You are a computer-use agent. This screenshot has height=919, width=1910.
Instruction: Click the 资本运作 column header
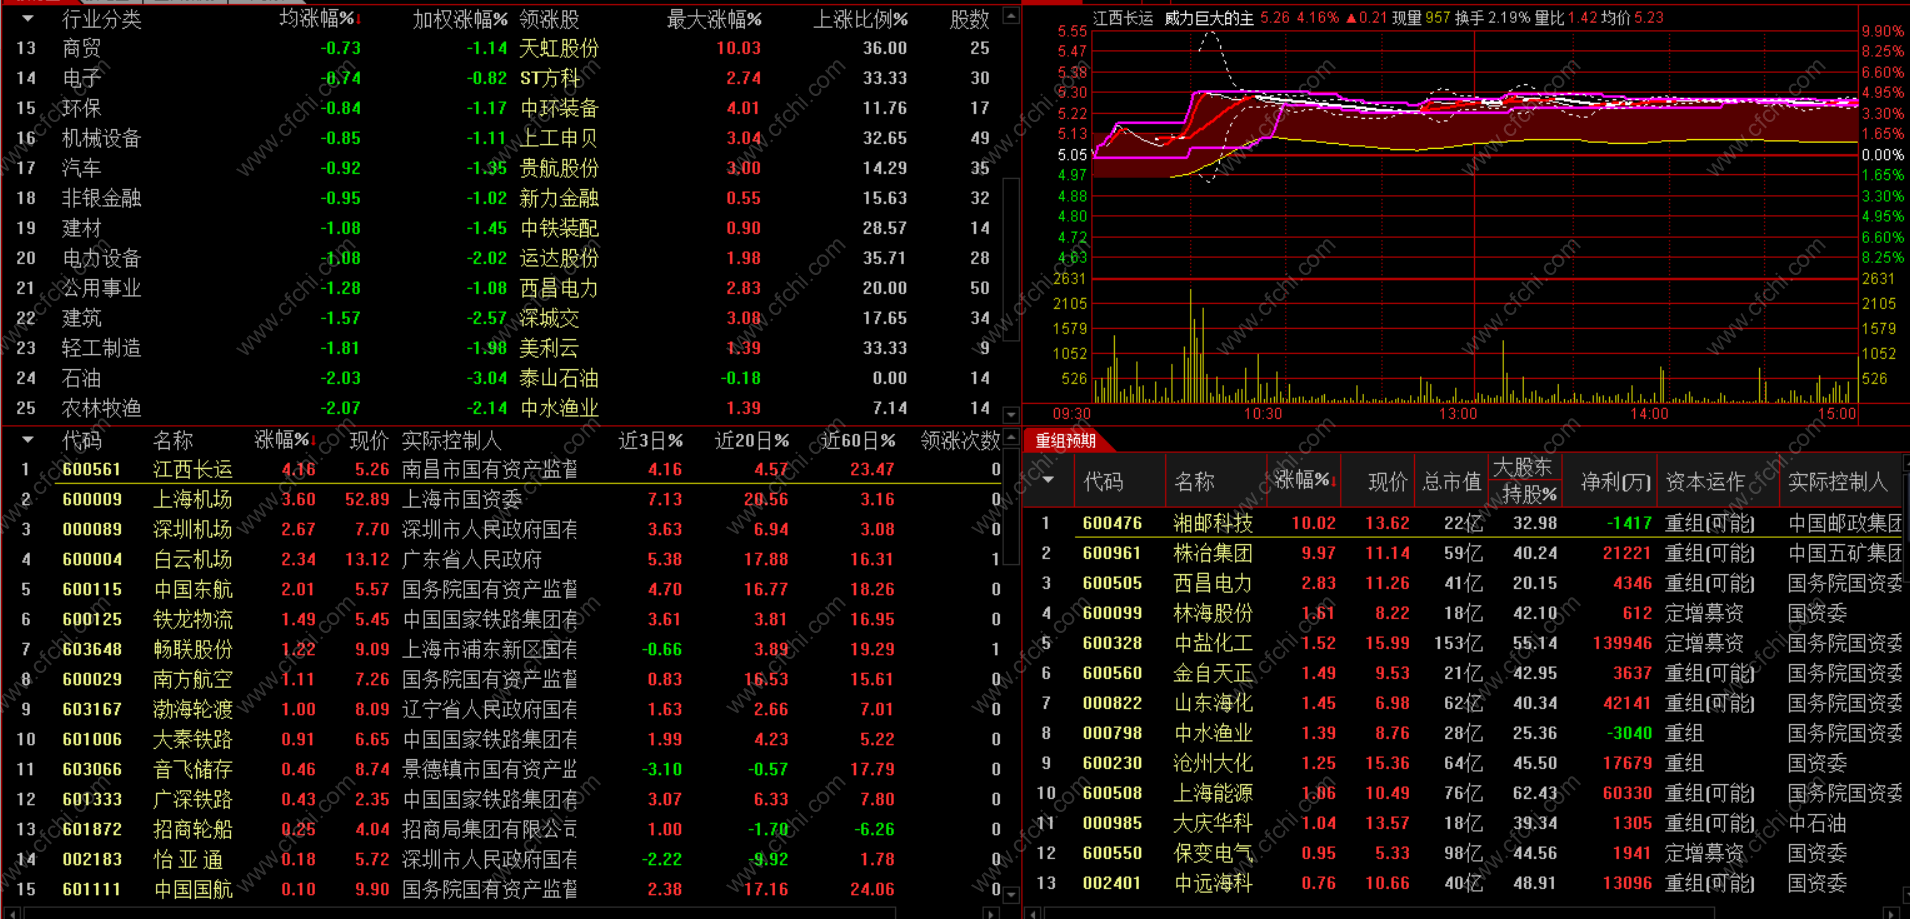(x=1705, y=482)
